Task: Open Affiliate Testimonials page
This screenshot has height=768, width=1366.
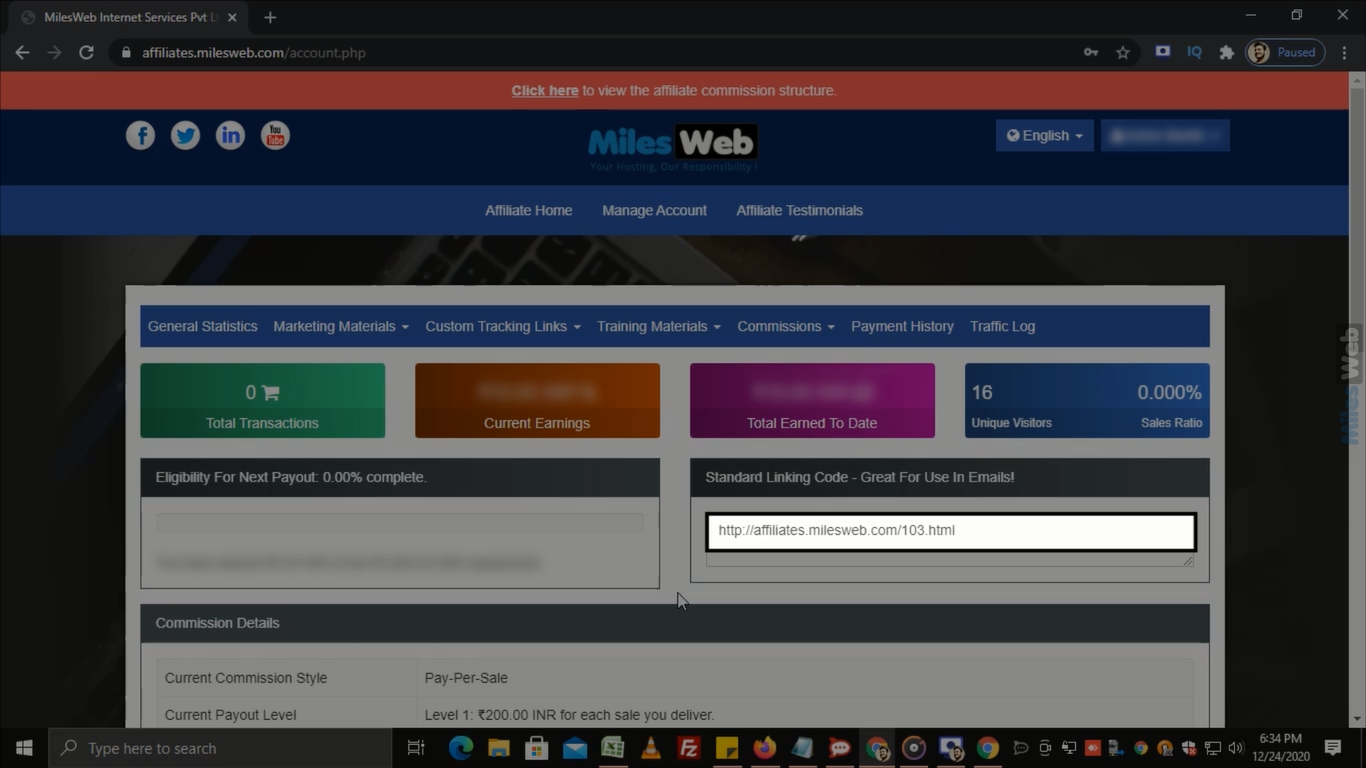Action: tap(799, 210)
